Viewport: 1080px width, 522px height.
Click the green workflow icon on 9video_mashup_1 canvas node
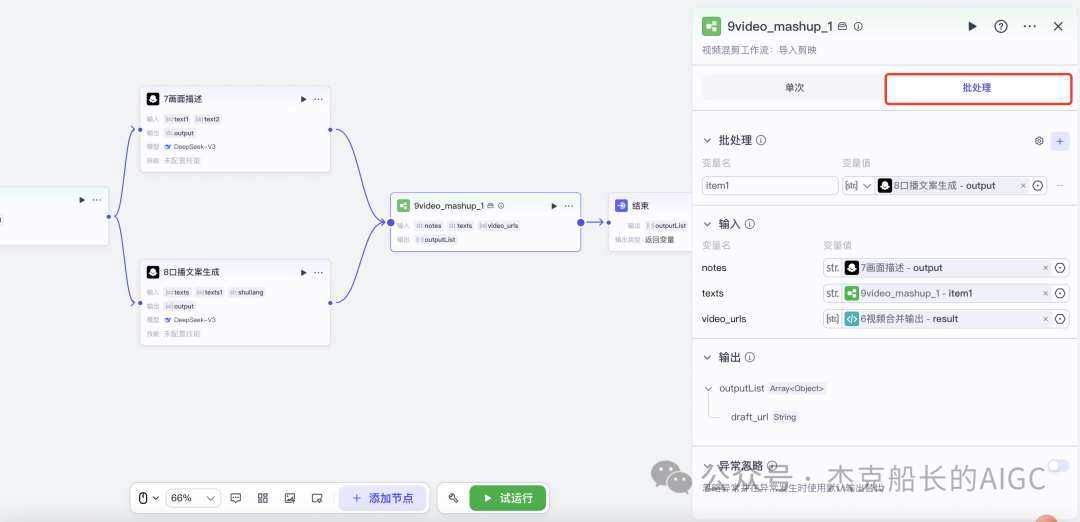point(404,205)
